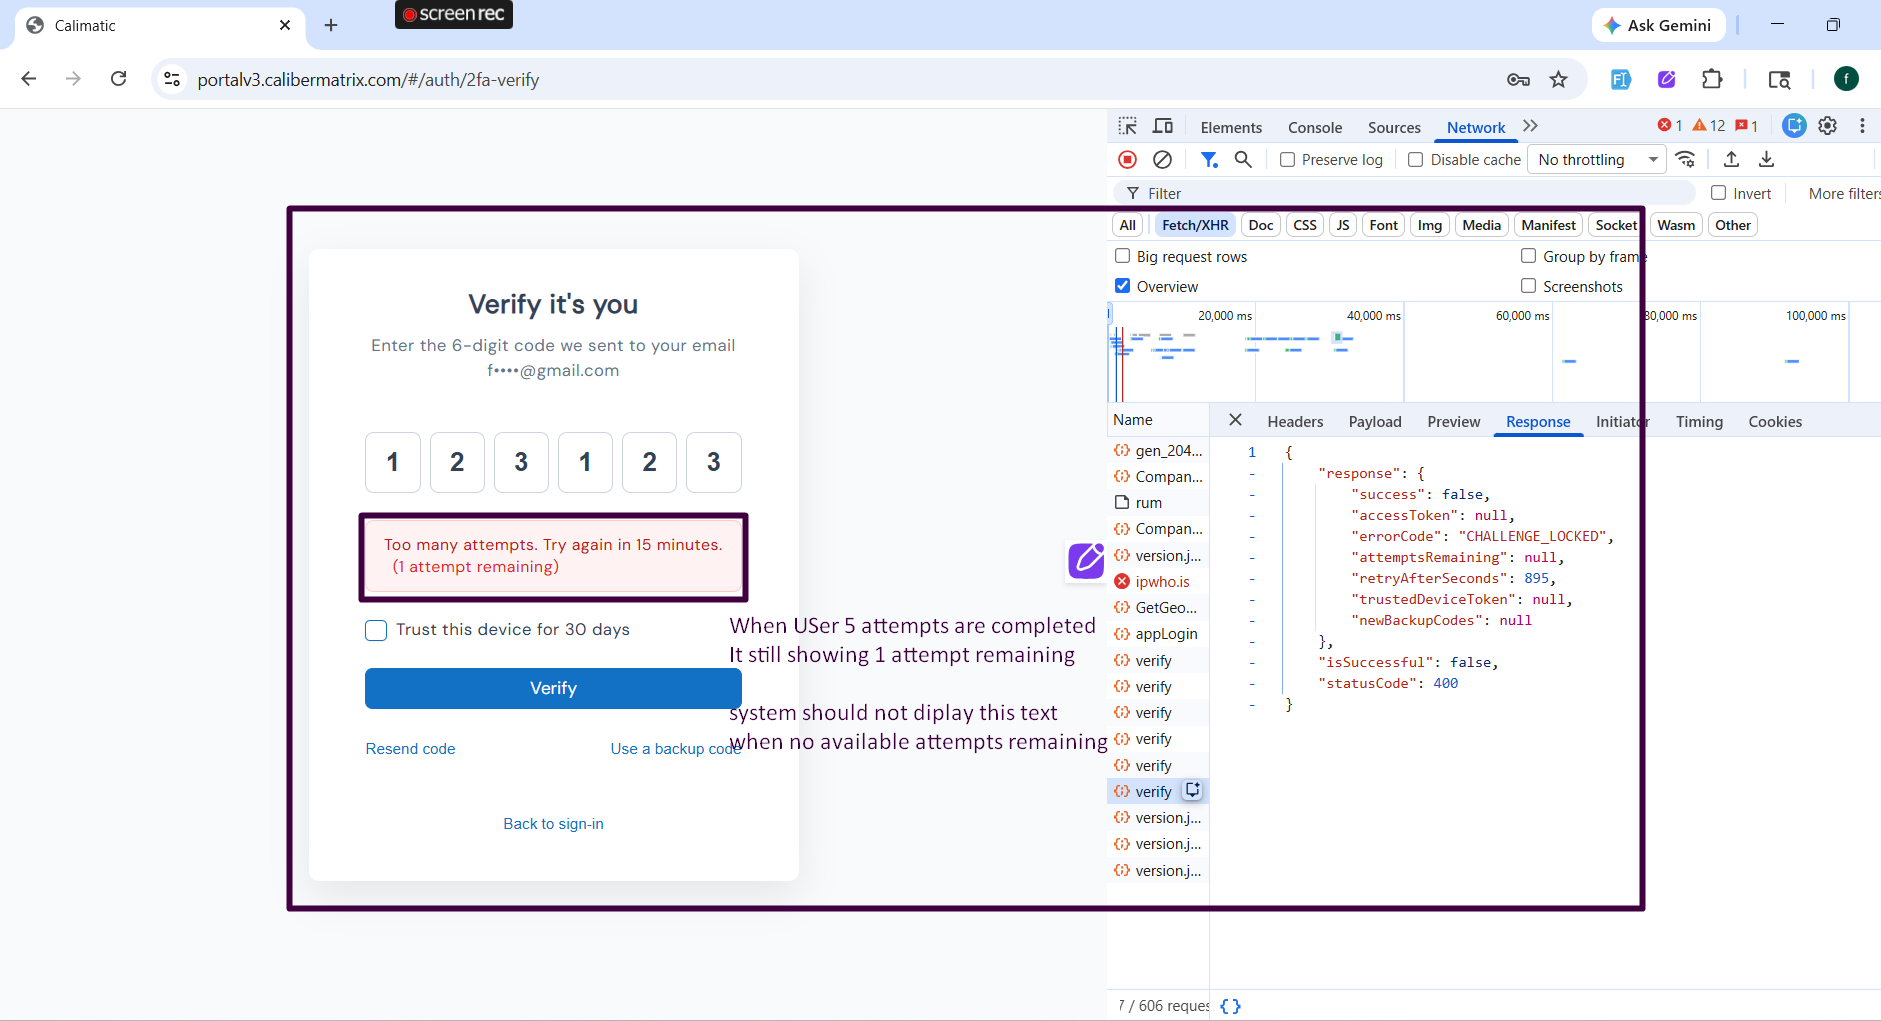This screenshot has width=1881, height=1021.
Task: Filter requests by CSS type
Action: (1305, 225)
